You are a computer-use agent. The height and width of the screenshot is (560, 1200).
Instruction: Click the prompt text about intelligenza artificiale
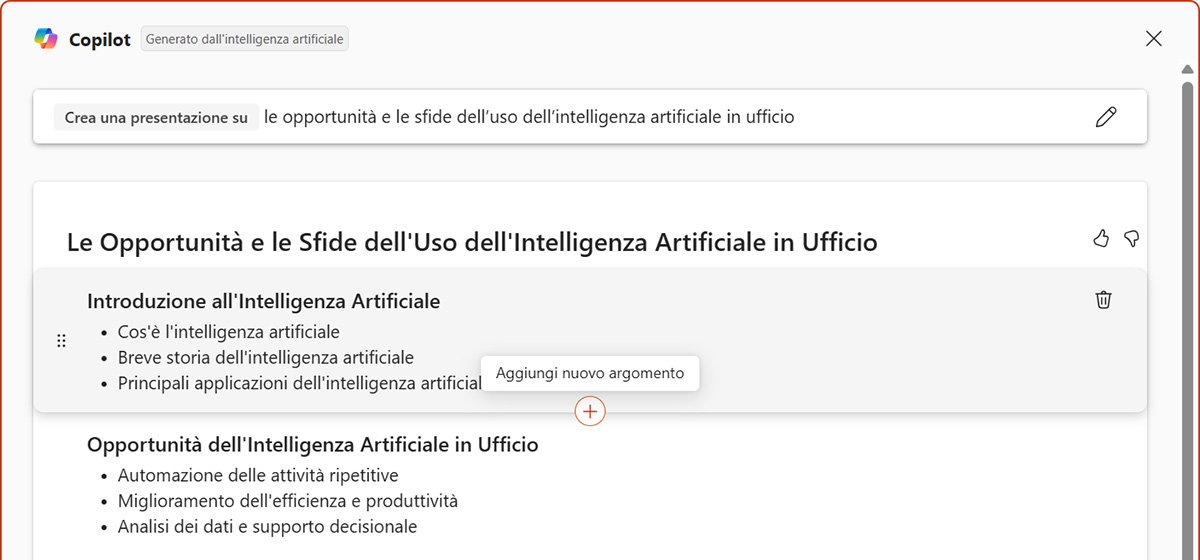click(529, 117)
